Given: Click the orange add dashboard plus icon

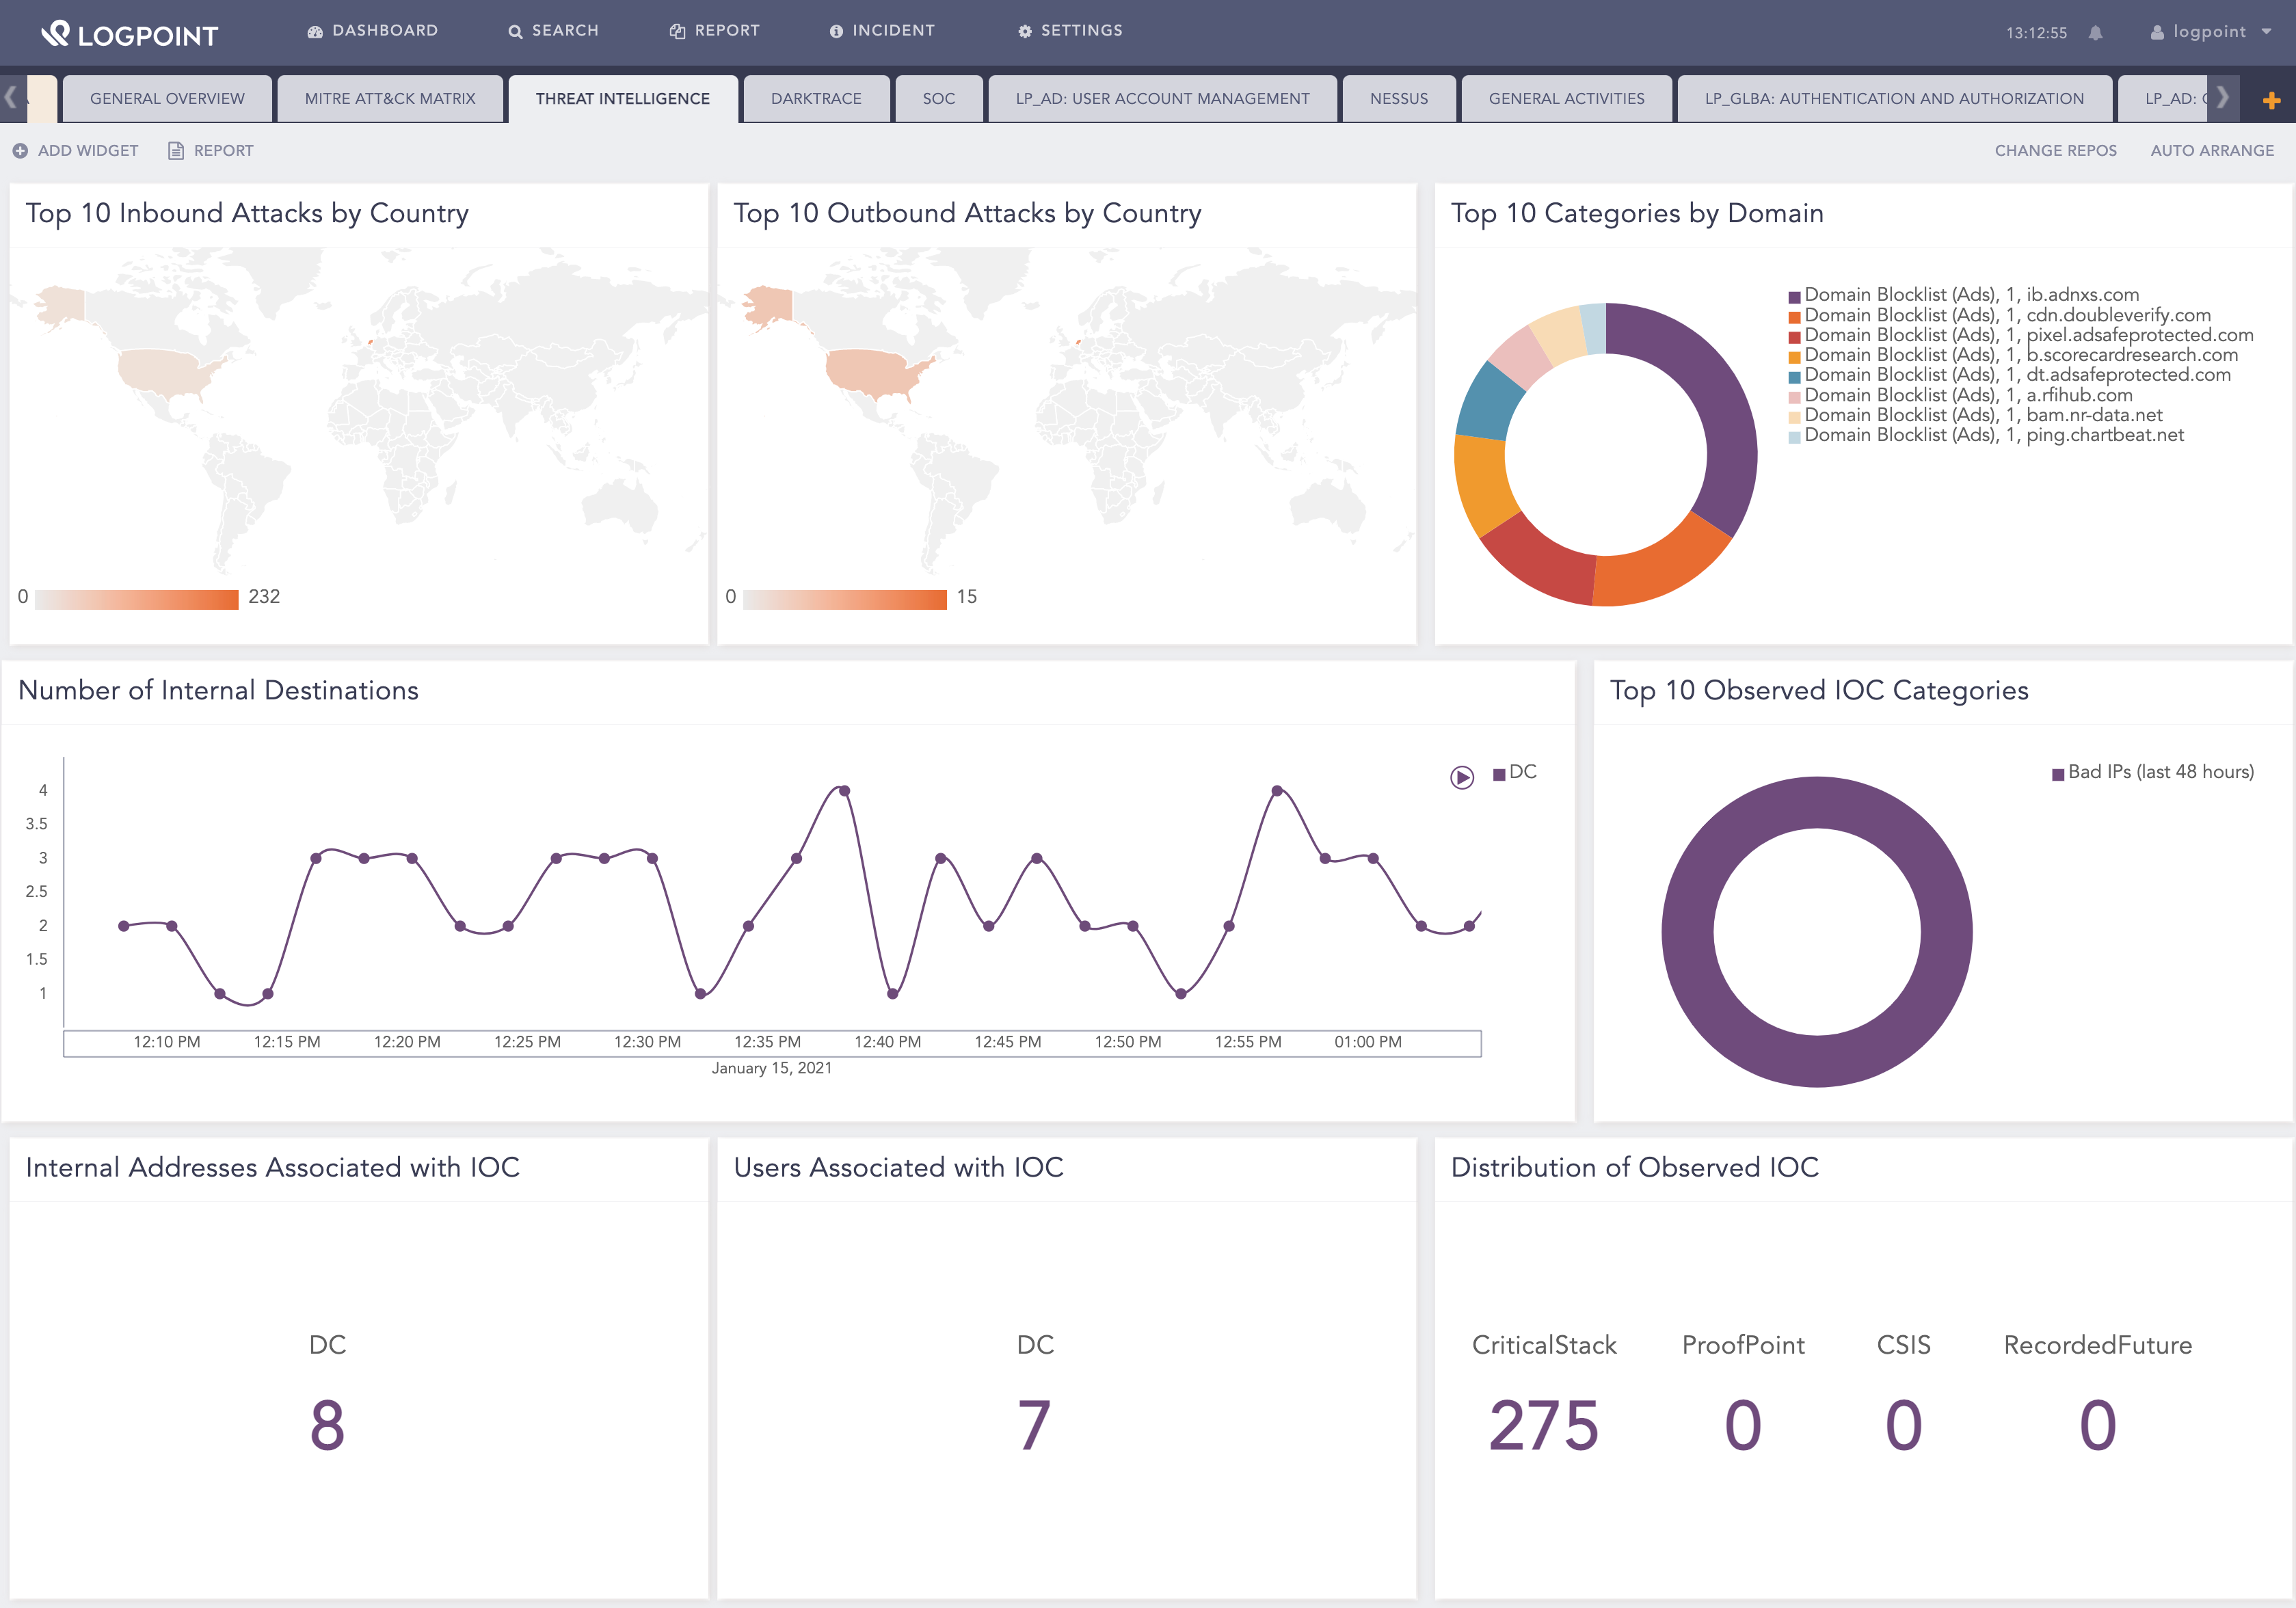Looking at the screenshot, I should tap(2271, 100).
